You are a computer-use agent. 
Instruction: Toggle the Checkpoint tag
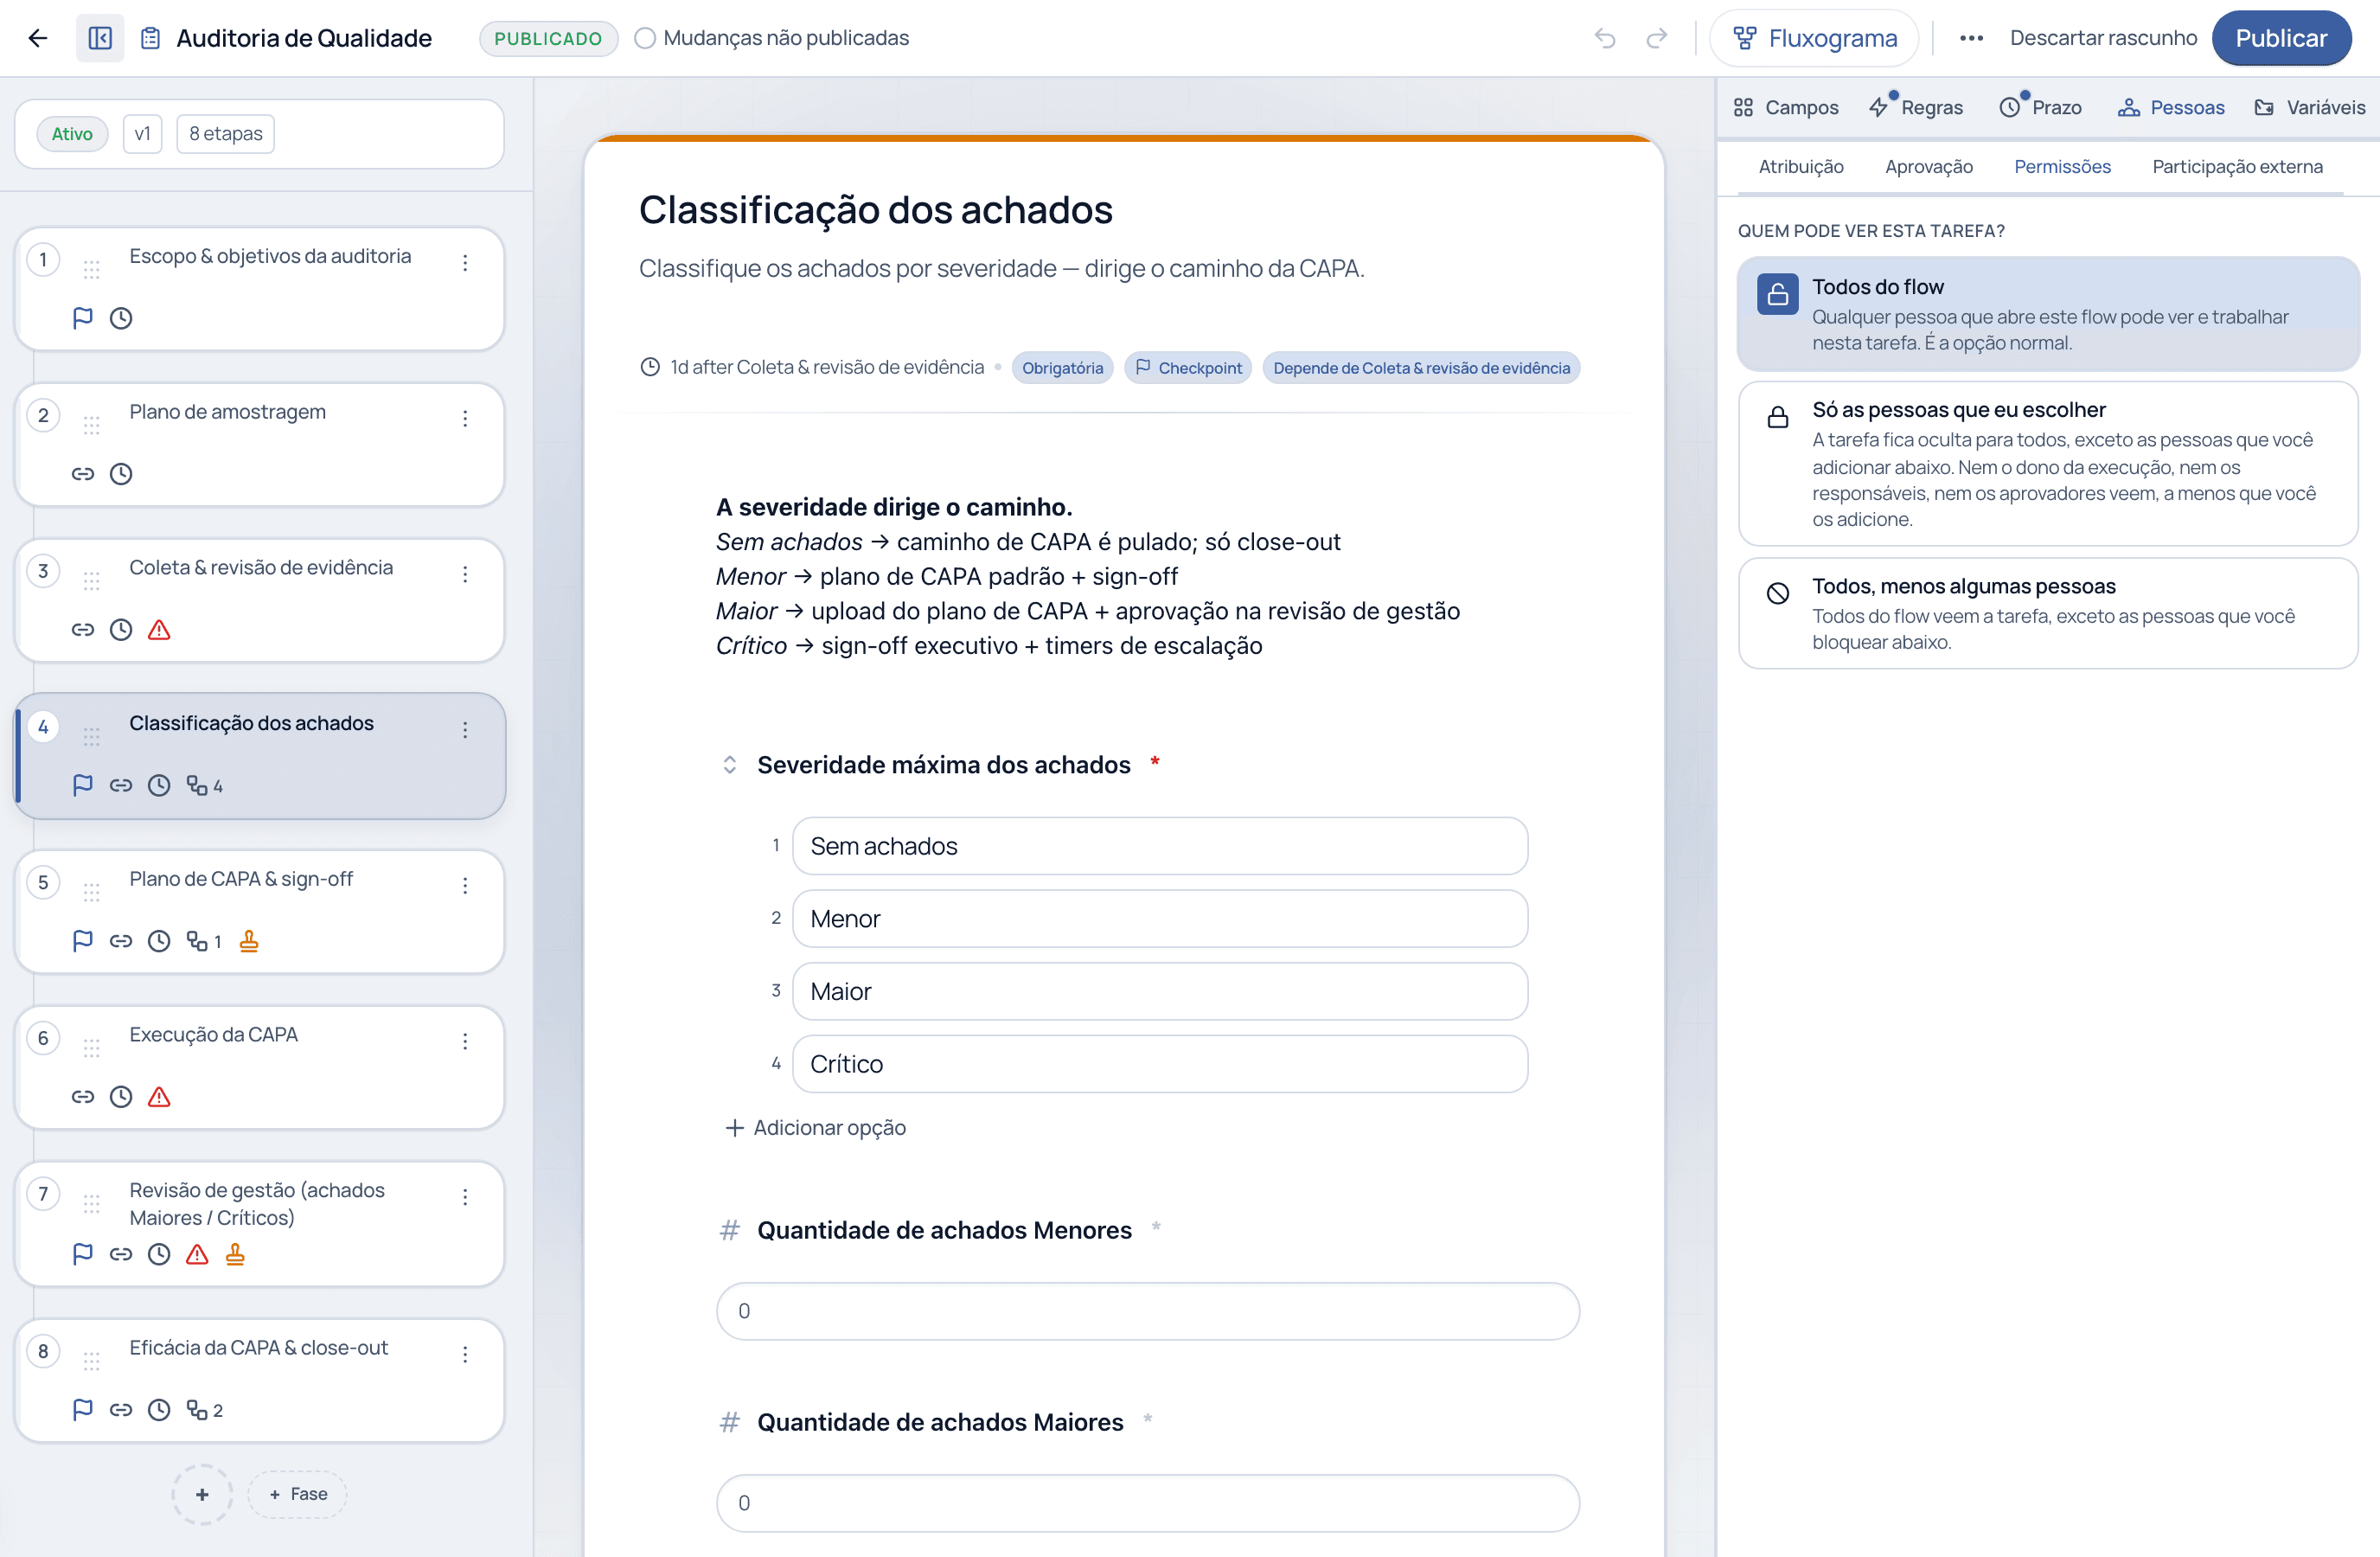[x=1188, y=368]
